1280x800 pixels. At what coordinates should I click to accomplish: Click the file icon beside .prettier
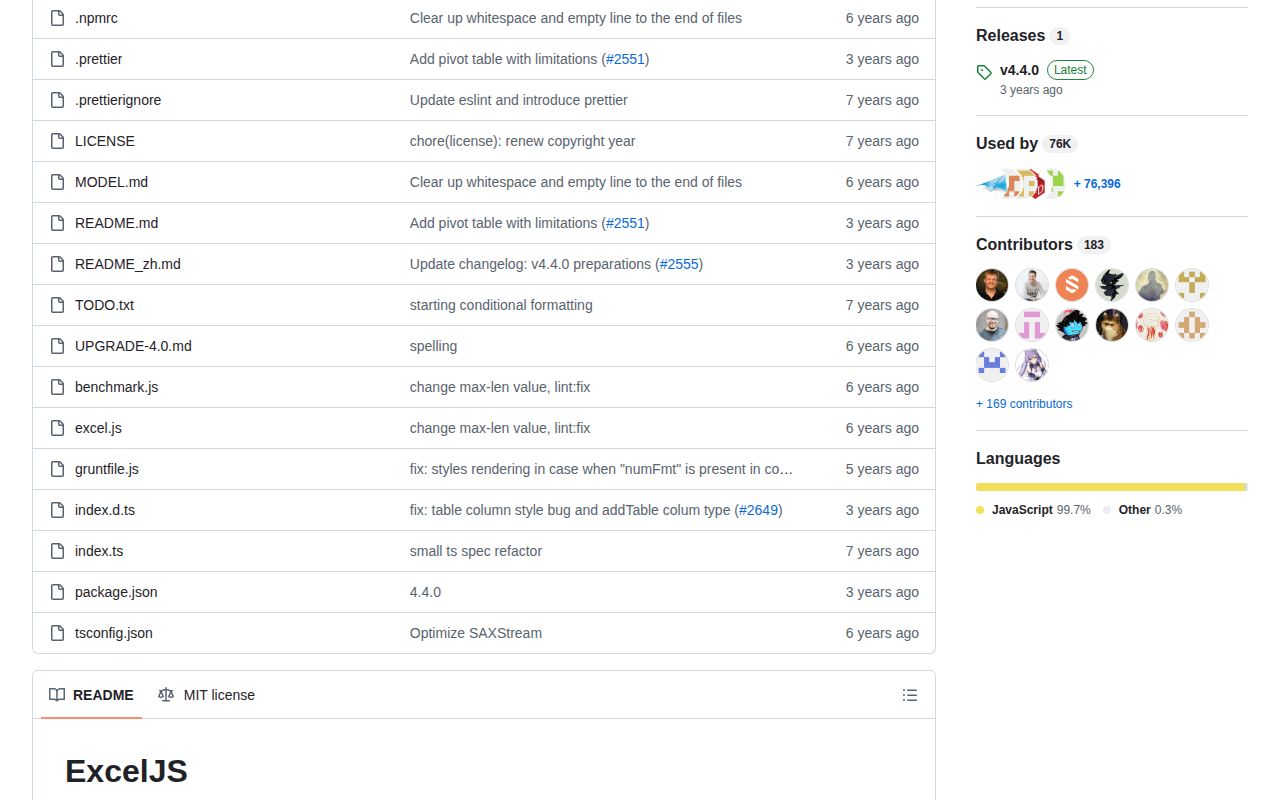coord(58,59)
